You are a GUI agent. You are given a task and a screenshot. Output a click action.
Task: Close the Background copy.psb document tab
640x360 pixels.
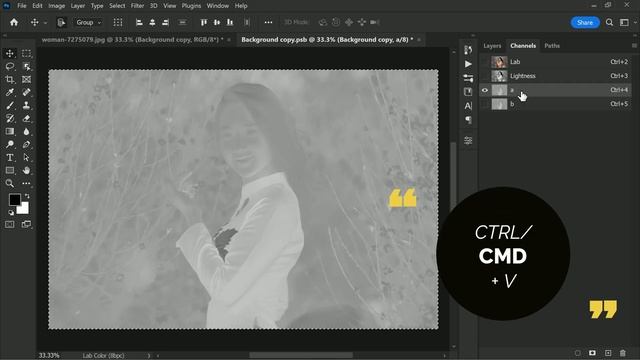419,40
